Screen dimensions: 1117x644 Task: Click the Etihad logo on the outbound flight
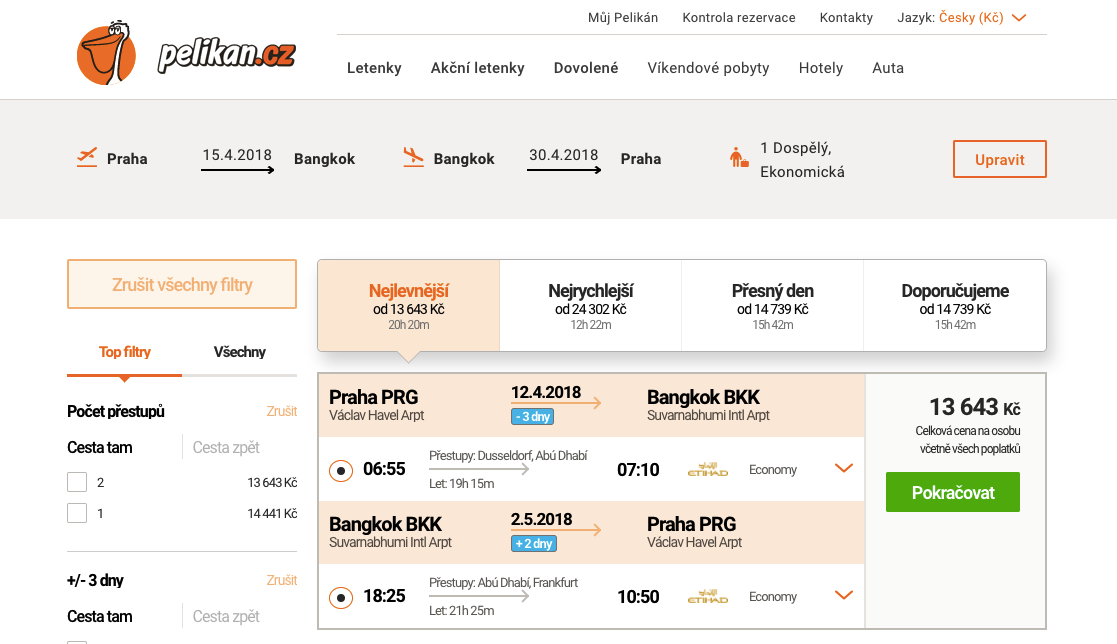(708, 470)
